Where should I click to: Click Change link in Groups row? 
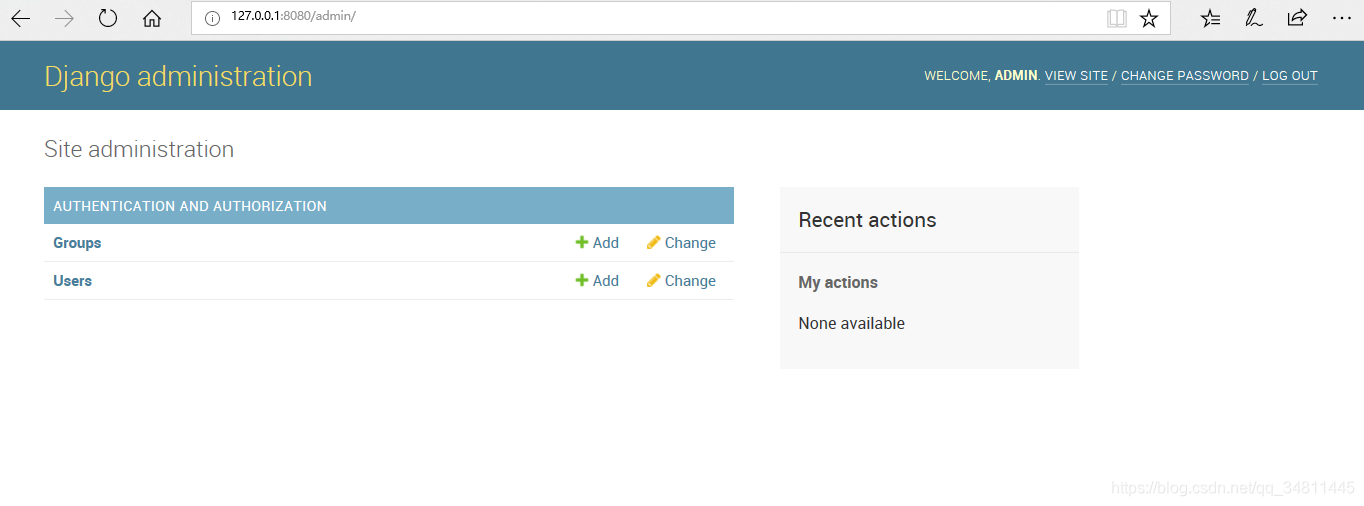click(690, 243)
